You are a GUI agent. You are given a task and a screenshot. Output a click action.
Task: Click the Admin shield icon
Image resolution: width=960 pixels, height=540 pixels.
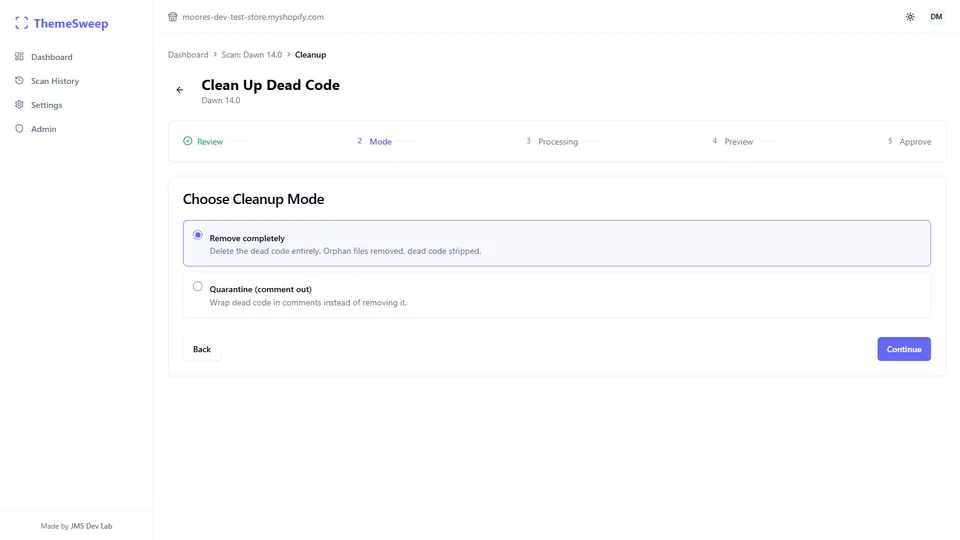click(20, 129)
